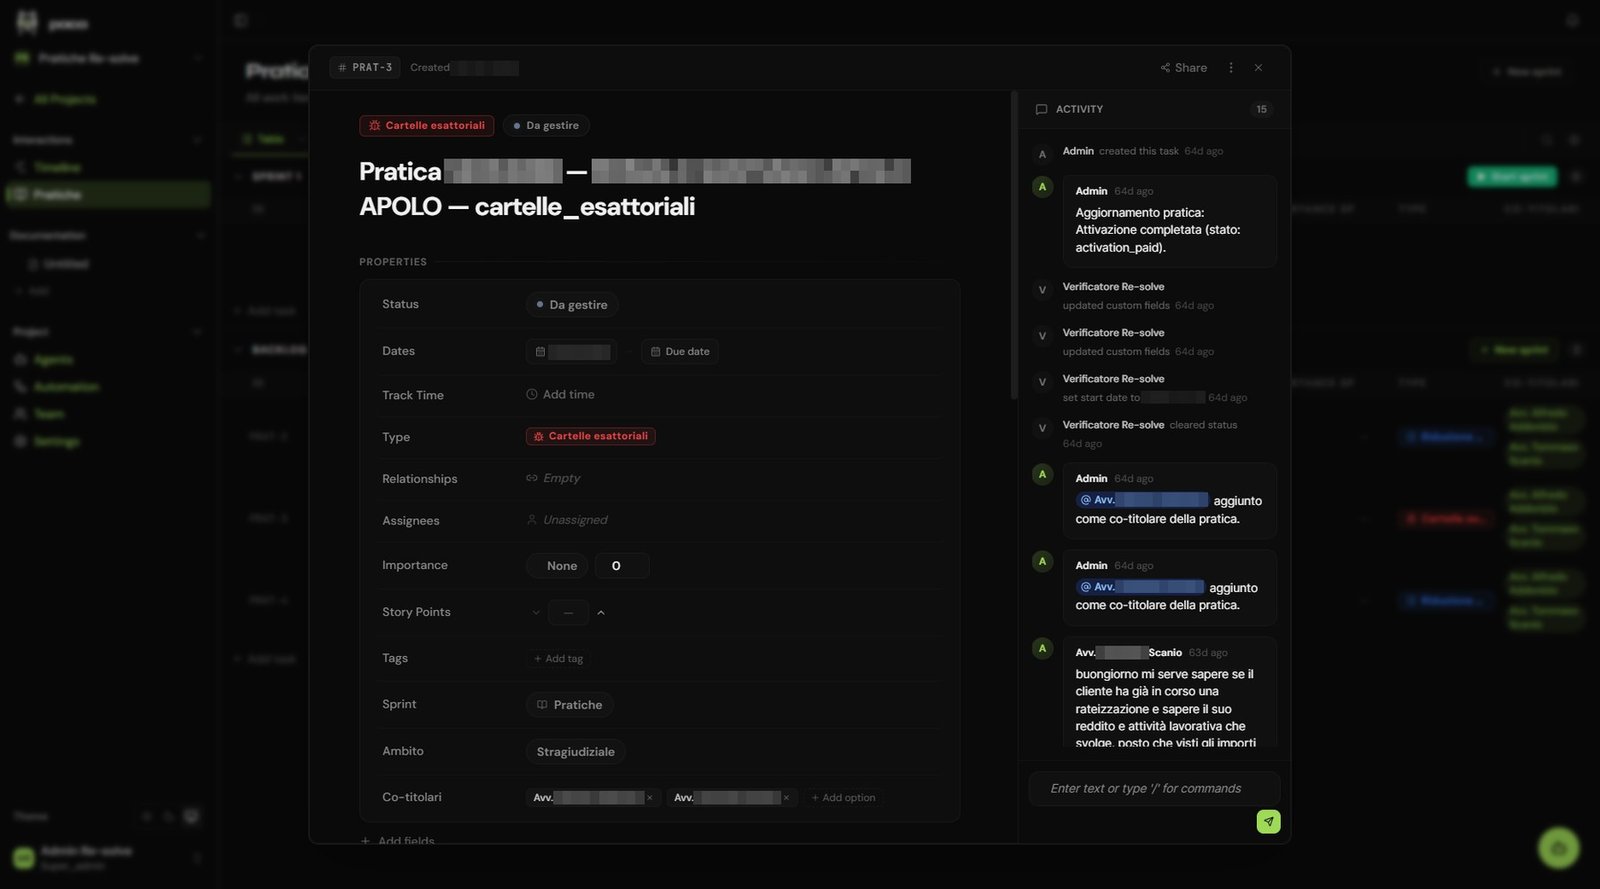Remove the first Co-titolari Avv. option
Image resolution: width=1600 pixels, height=889 pixels.
(650, 798)
